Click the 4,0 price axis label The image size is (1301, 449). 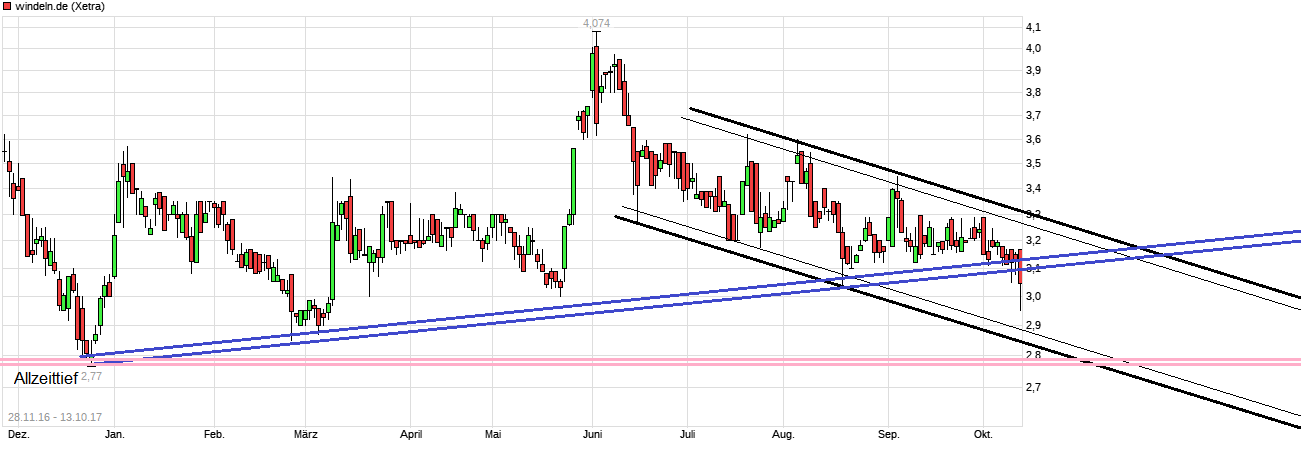tap(1032, 48)
